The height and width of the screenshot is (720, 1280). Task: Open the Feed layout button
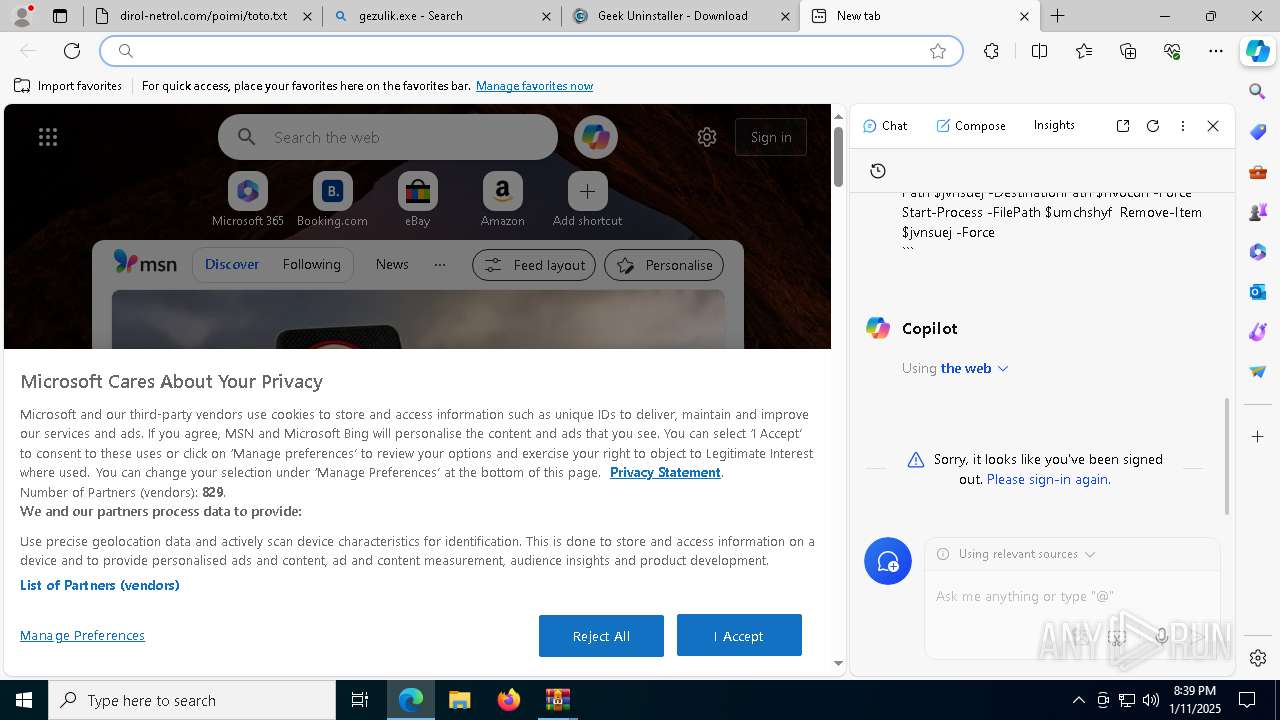tap(534, 265)
